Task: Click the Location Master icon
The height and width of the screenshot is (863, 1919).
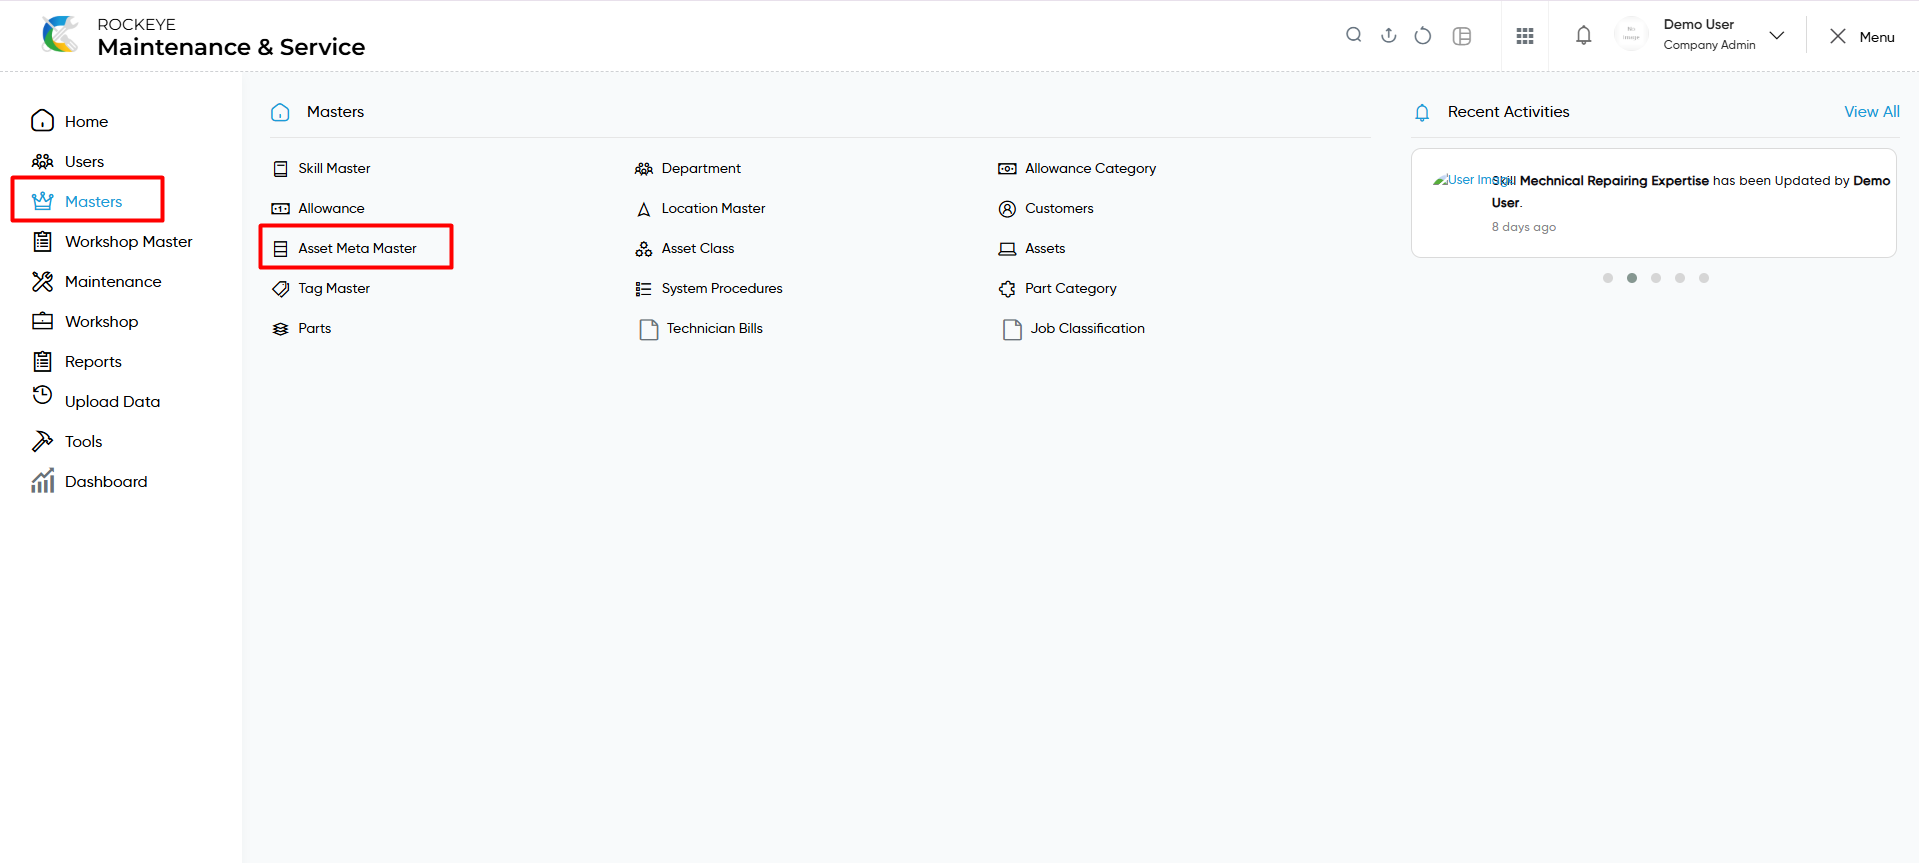Action: coord(644,208)
